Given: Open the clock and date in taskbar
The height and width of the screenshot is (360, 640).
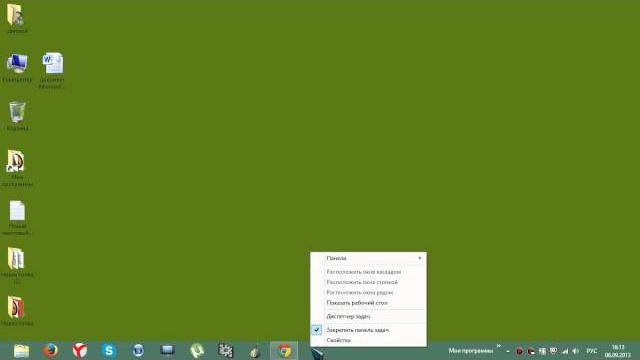Looking at the screenshot, I should (x=618, y=351).
